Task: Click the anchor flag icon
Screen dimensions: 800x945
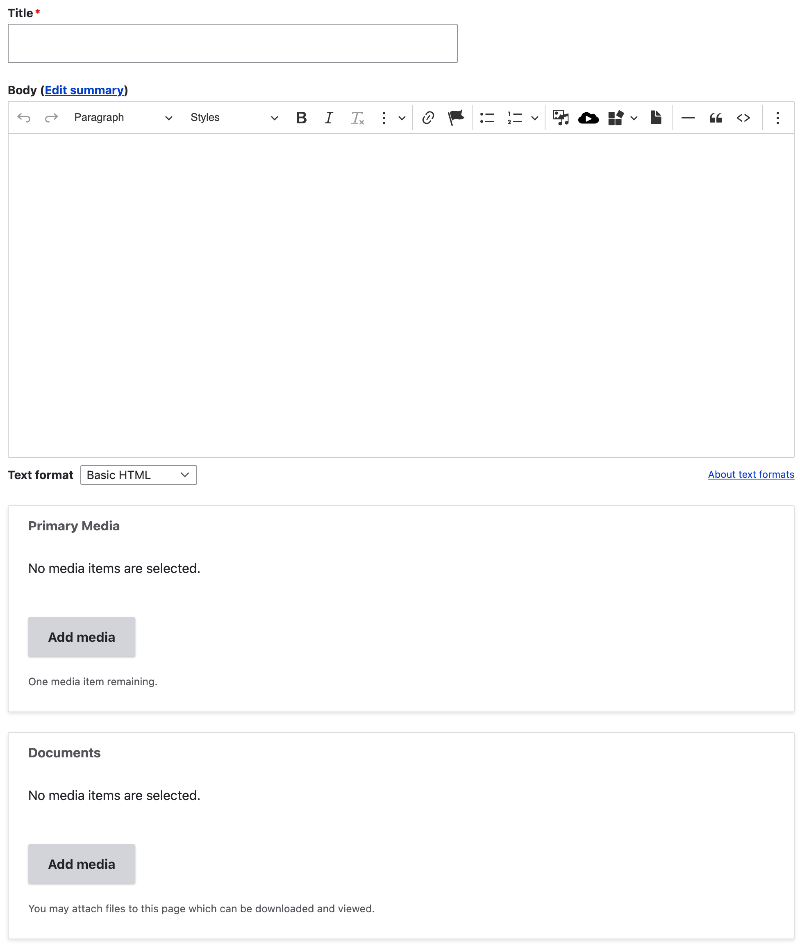Action: point(456,118)
